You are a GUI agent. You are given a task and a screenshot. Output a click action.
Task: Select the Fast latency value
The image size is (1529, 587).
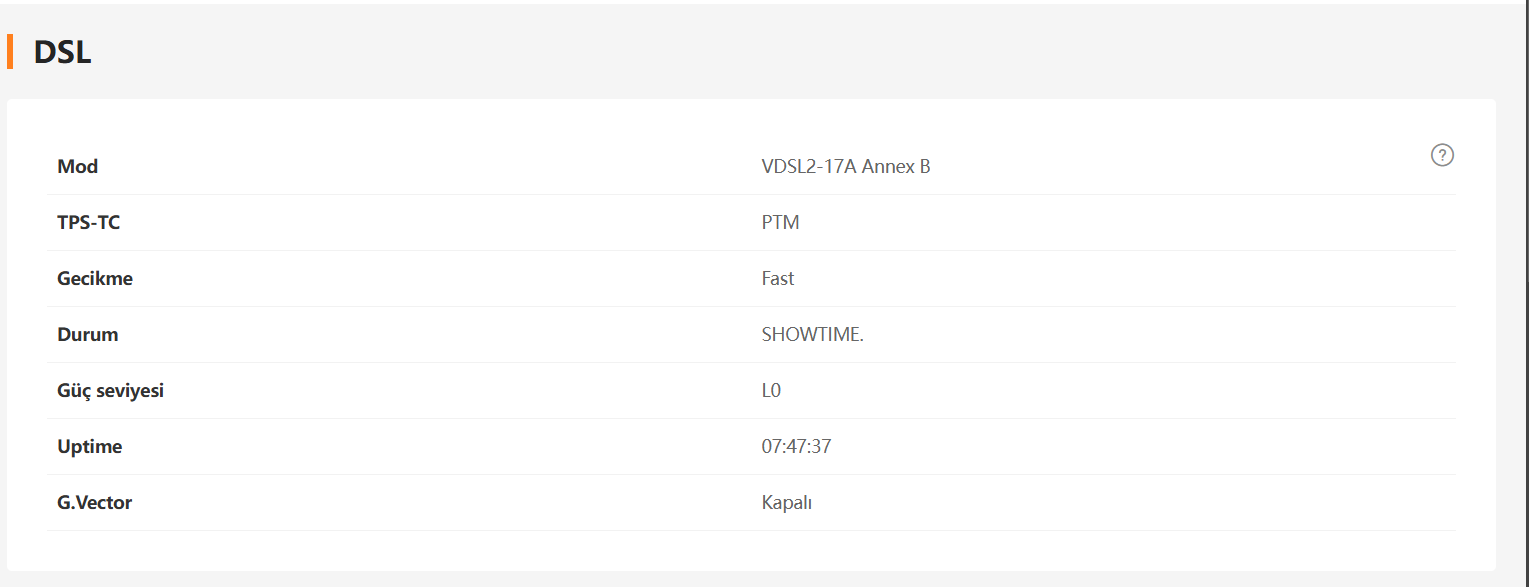click(777, 279)
